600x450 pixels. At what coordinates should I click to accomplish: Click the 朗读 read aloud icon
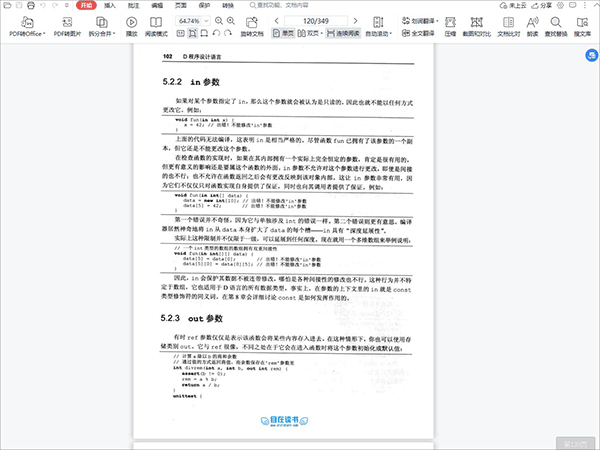(x=532, y=26)
